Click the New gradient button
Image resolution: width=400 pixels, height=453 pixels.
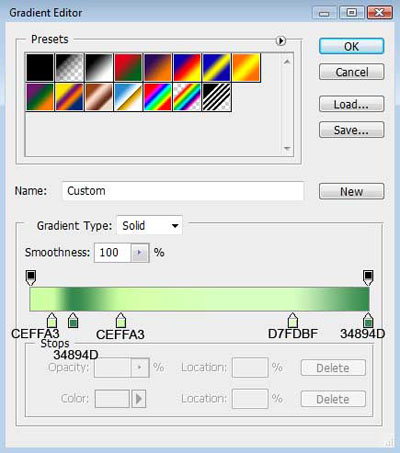[x=351, y=192]
